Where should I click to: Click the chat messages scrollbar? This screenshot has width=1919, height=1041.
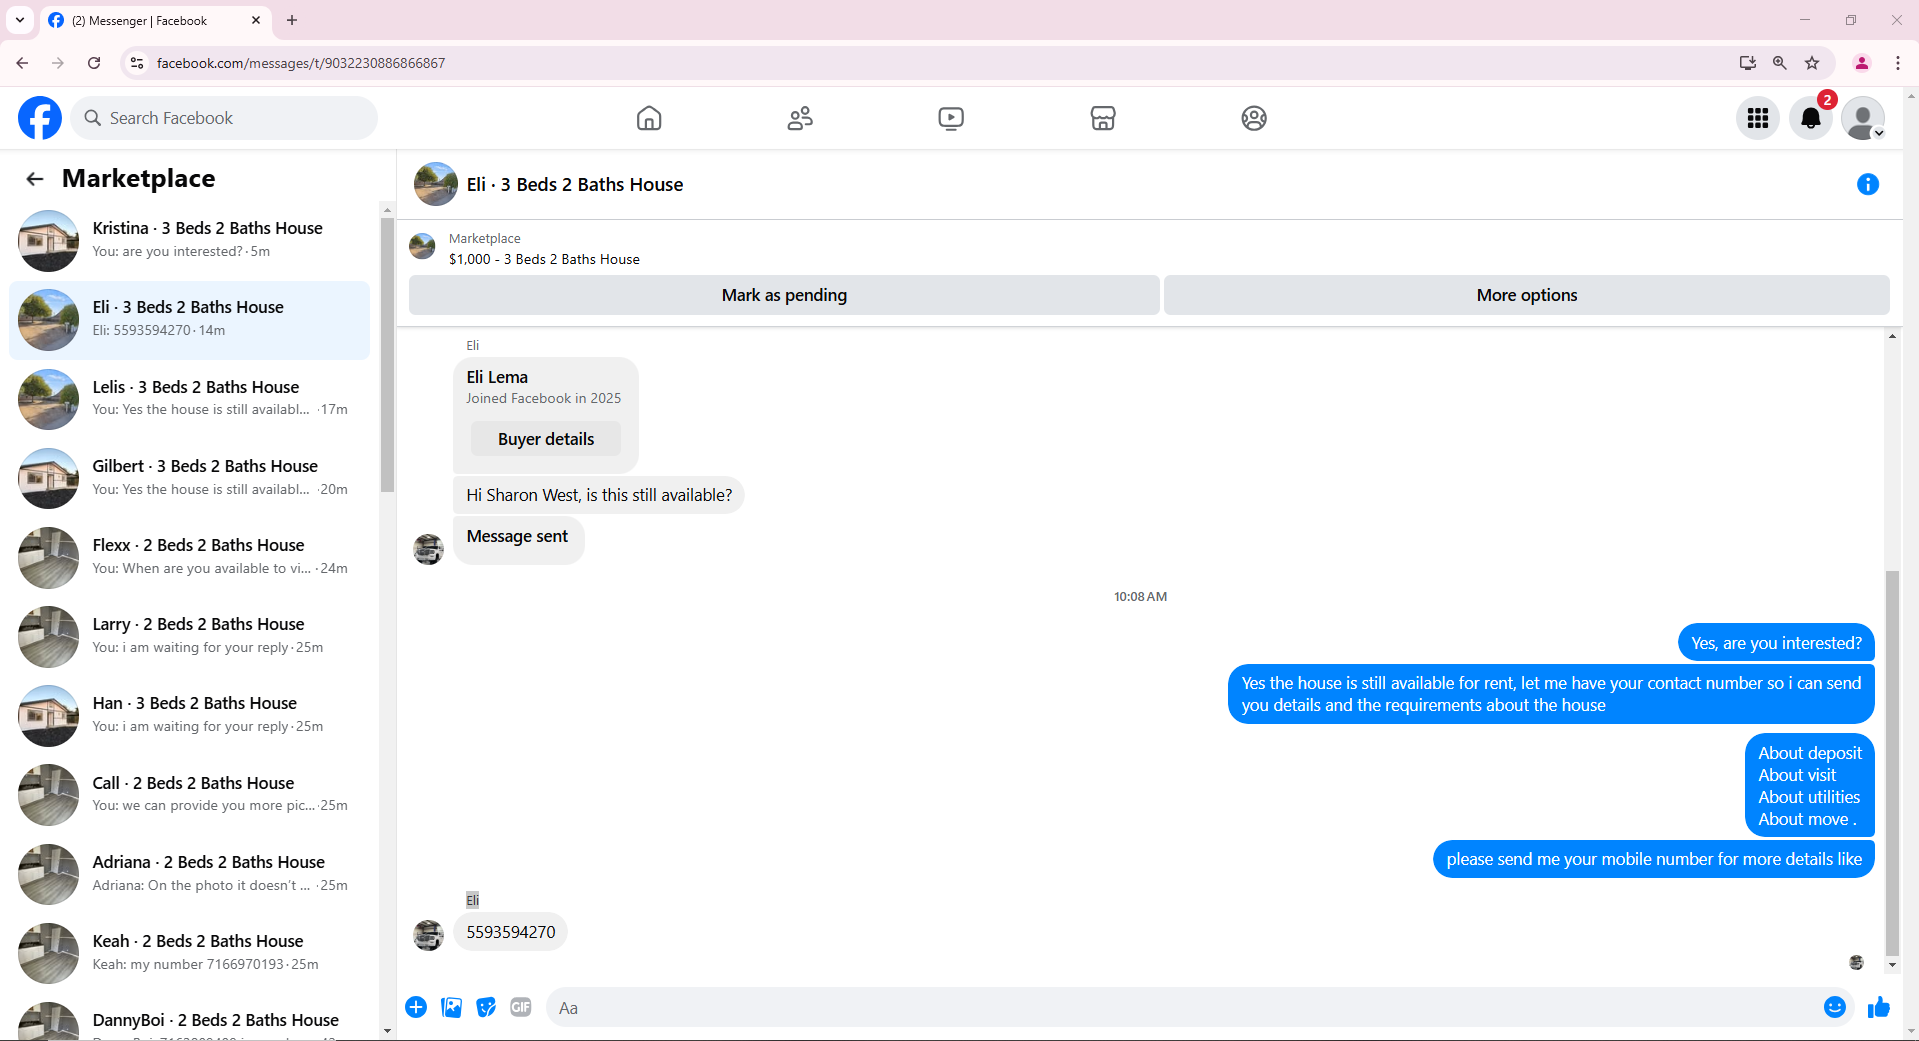click(x=1891, y=763)
